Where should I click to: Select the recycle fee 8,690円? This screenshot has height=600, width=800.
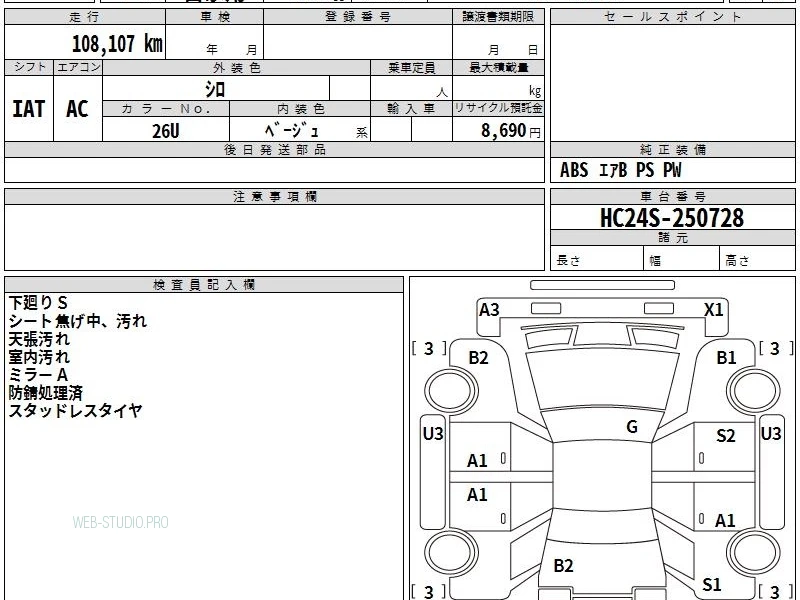511,131
